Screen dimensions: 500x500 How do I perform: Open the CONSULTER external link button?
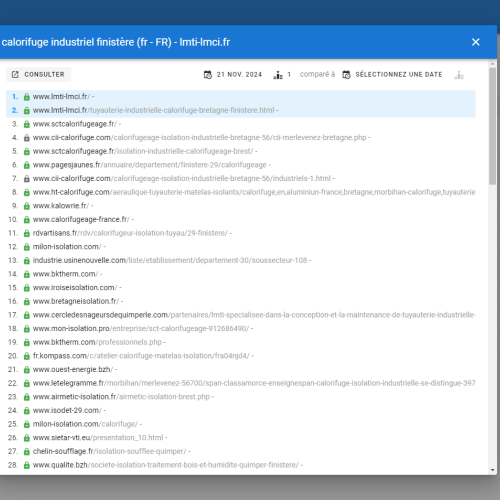pyautogui.click(x=38, y=74)
